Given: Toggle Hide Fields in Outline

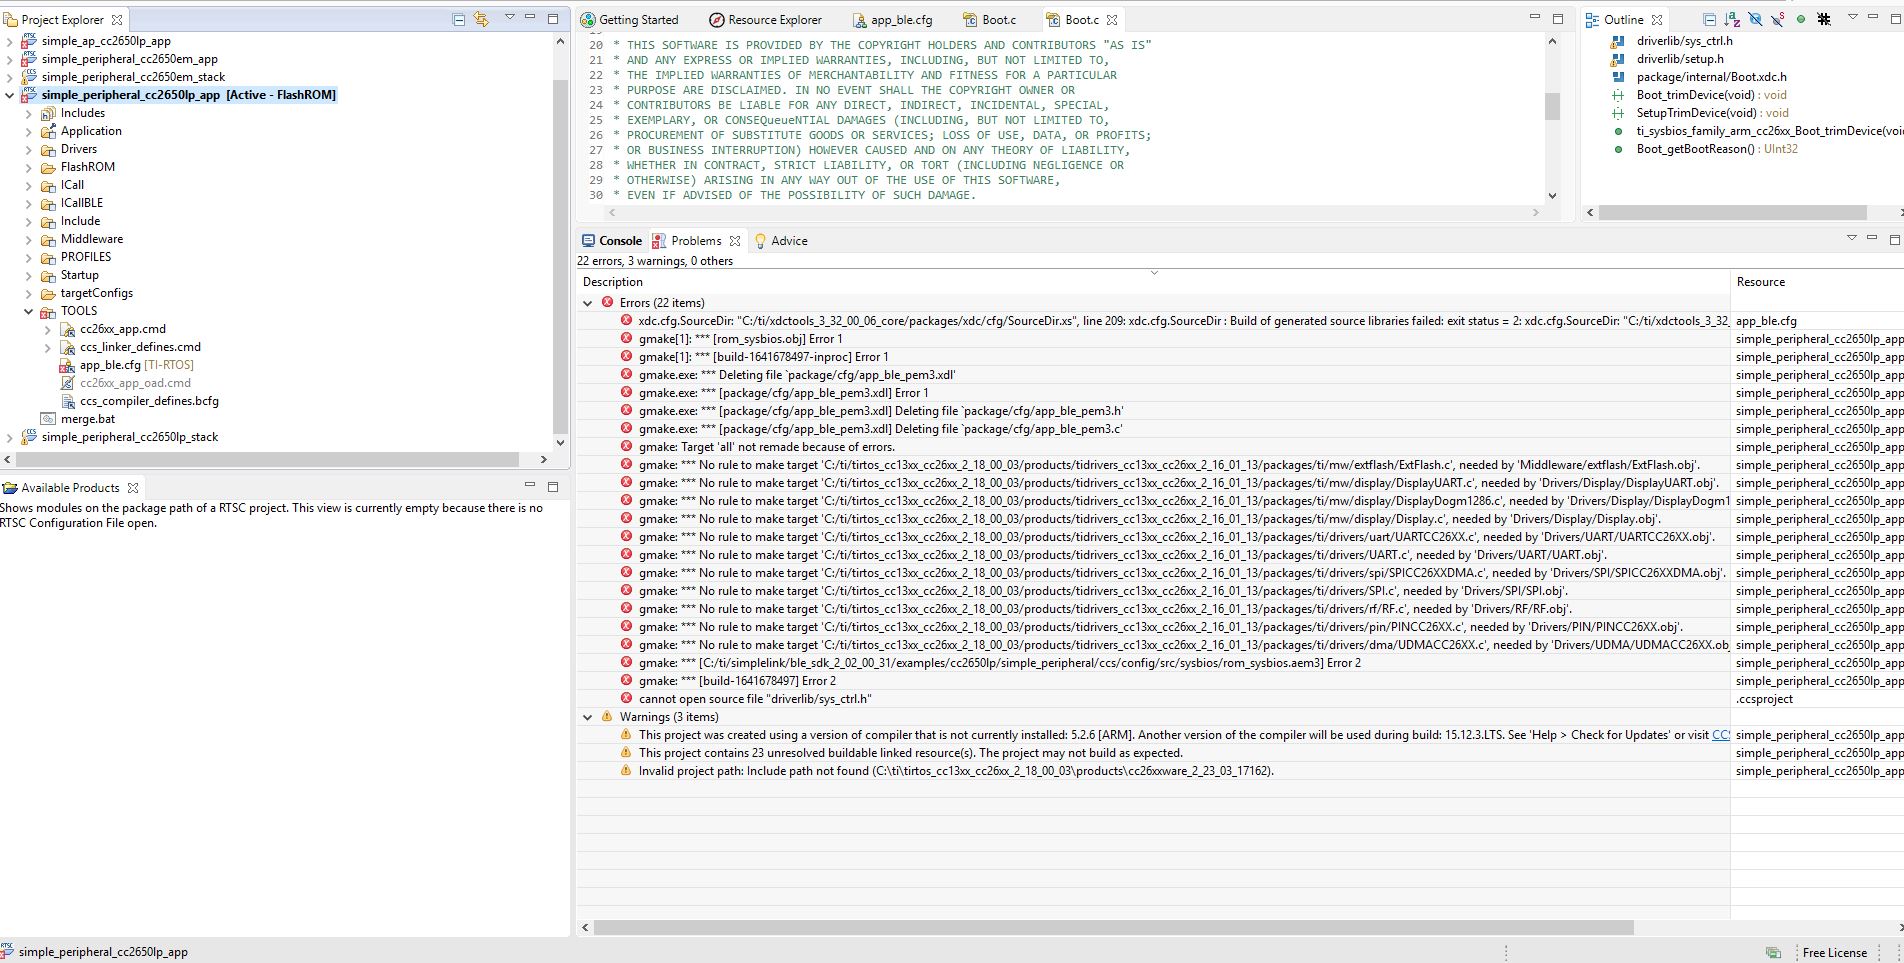Looking at the screenshot, I should click(1755, 19).
